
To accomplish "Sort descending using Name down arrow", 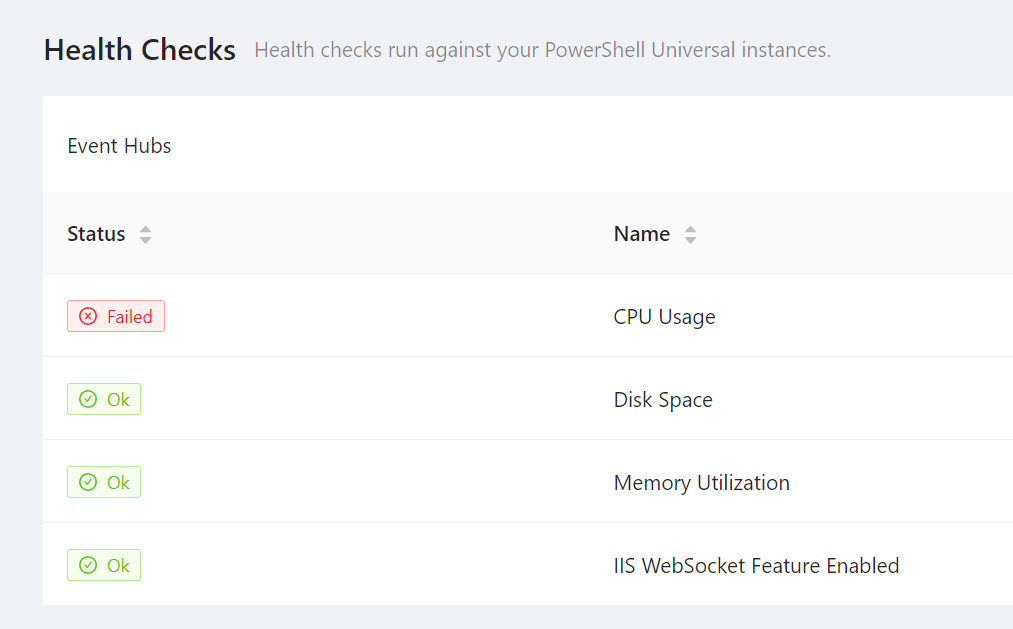I will (x=690, y=240).
